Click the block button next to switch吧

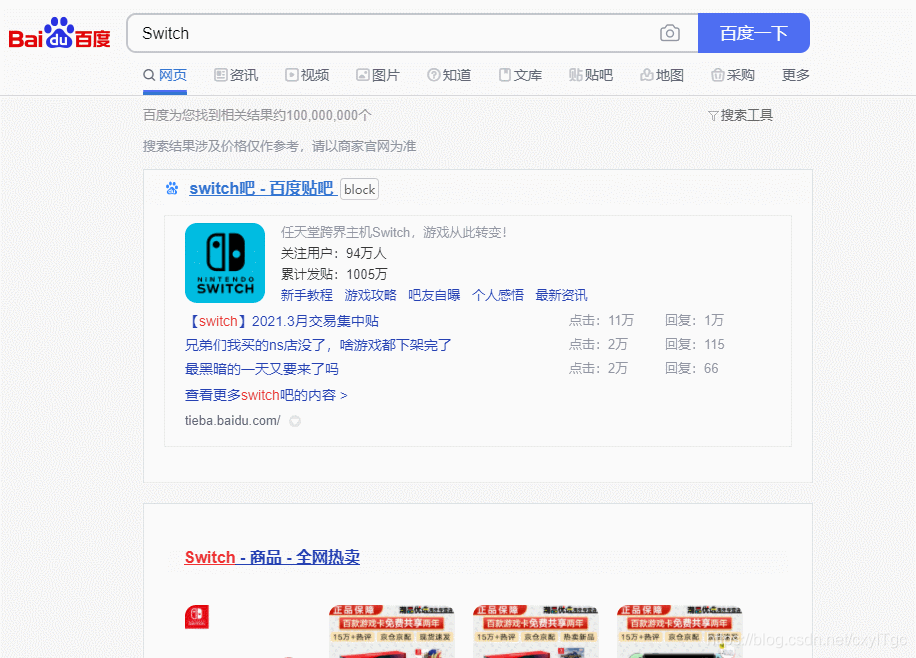tap(359, 189)
